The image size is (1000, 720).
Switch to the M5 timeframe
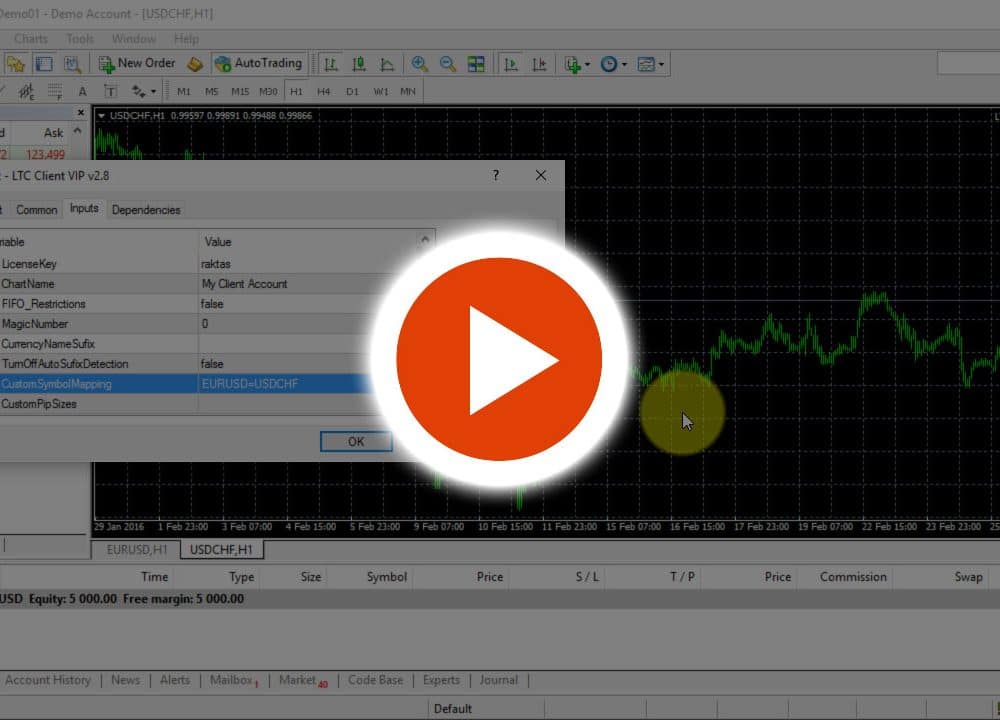(x=212, y=91)
